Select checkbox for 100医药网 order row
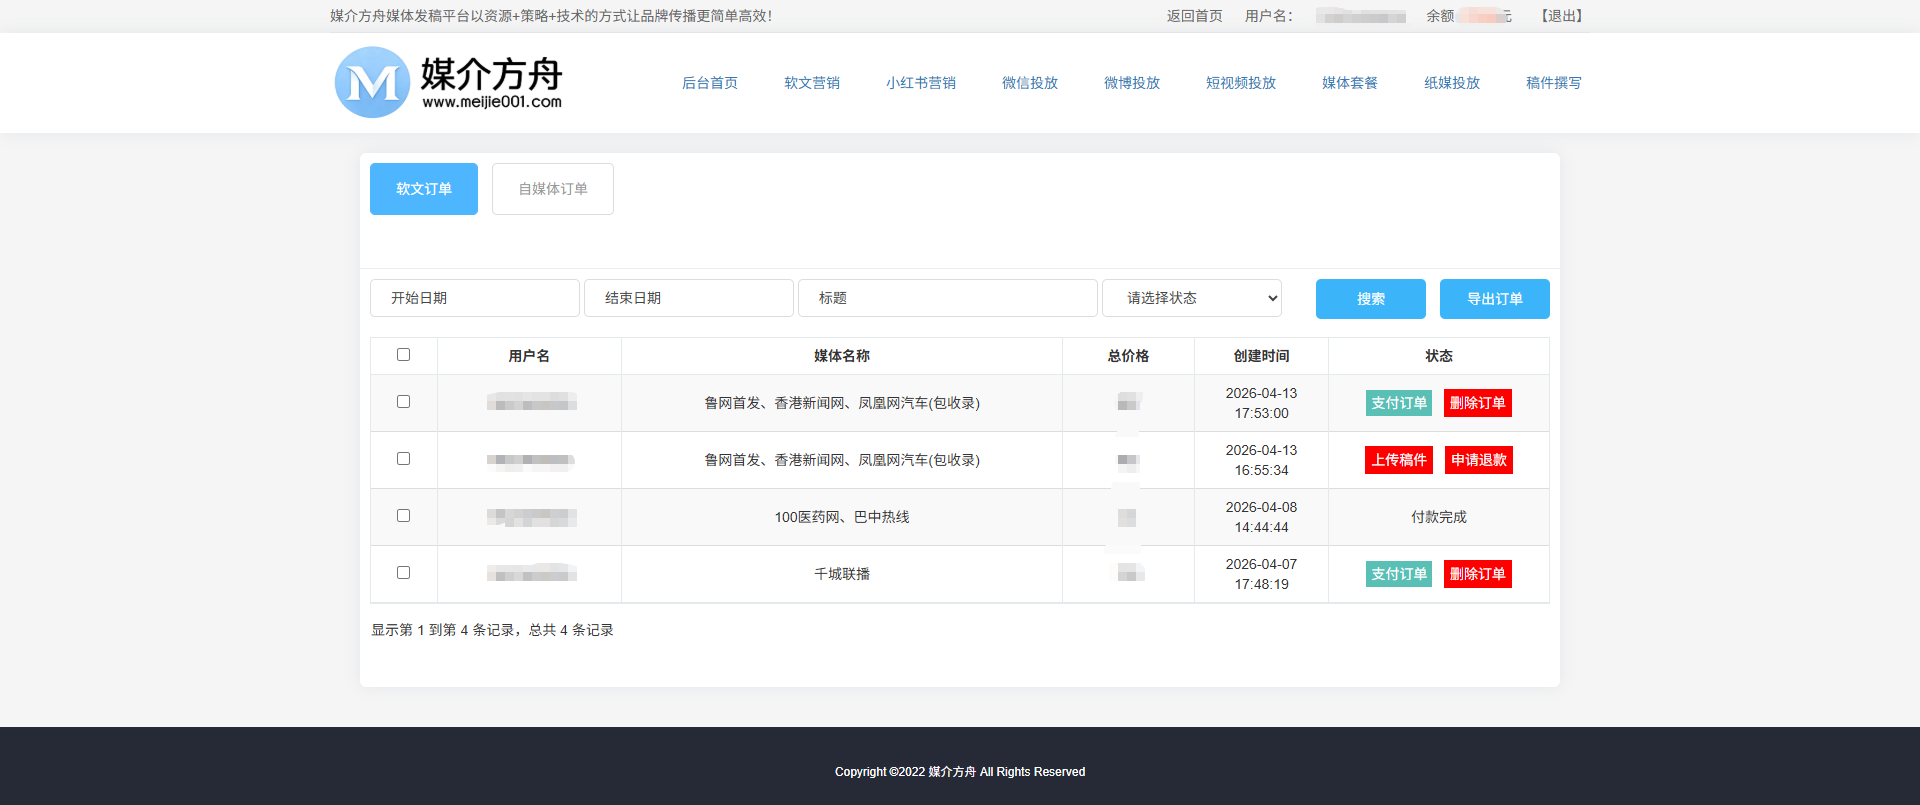The image size is (1920, 805). coord(403,516)
